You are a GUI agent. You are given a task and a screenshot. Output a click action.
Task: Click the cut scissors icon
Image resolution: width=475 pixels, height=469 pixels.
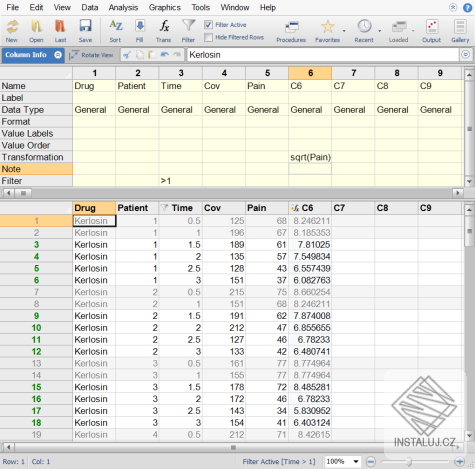127,55
